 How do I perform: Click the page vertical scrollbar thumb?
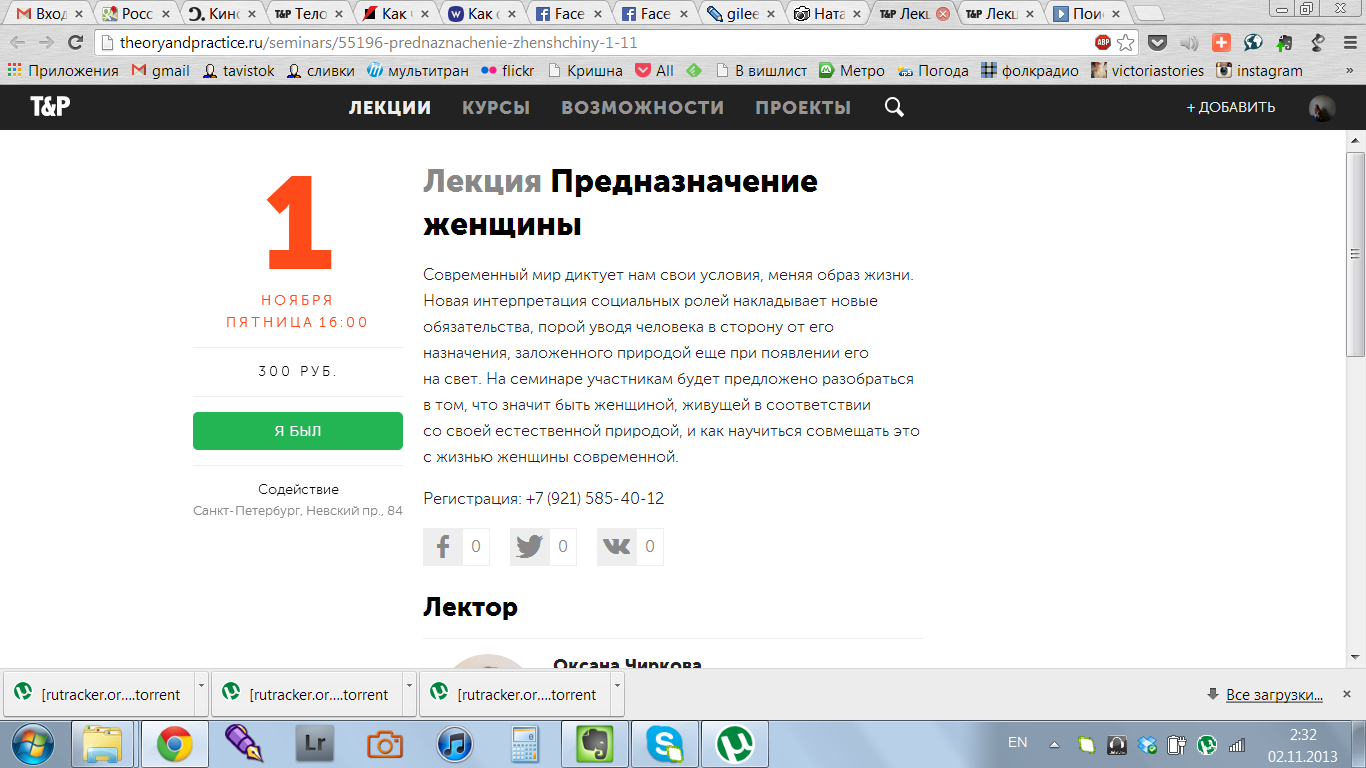1355,254
